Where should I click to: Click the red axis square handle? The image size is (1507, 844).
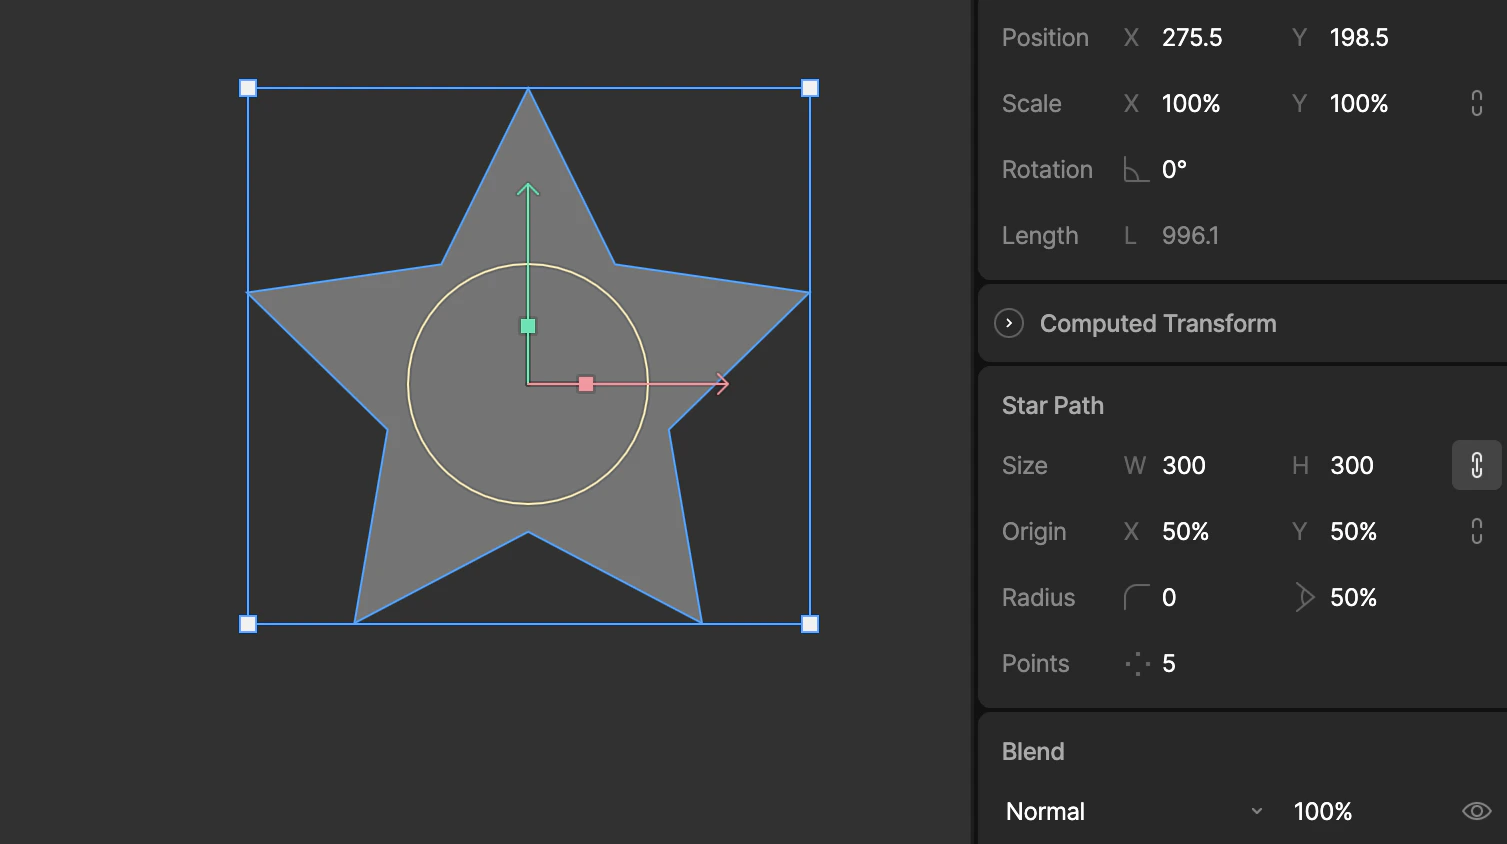585,383
